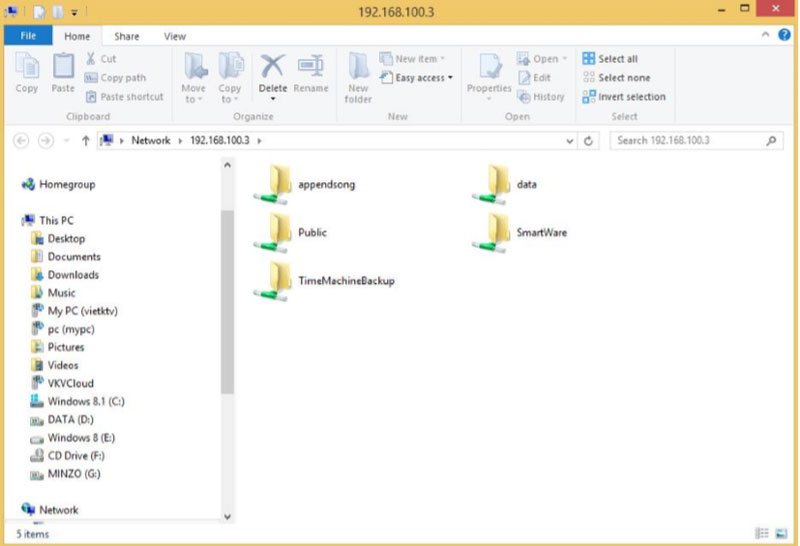800x546 pixels.
Task: Open the Share ribbon tab
Action: [x=126, y=36]
